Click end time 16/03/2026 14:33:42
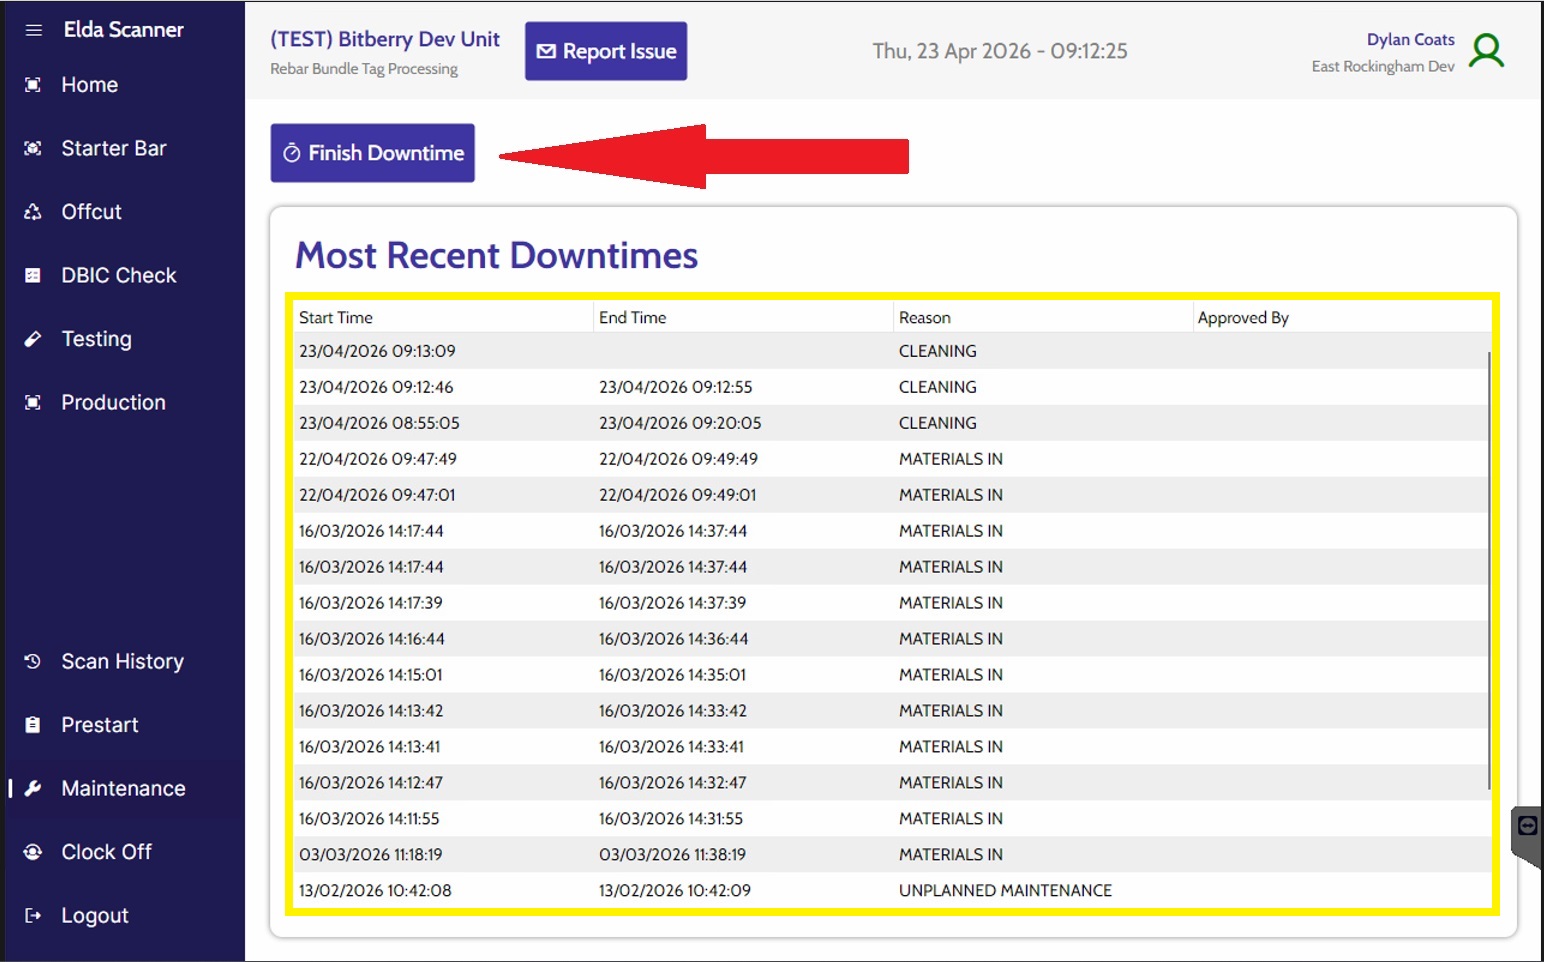 click(x=673, y=711)
